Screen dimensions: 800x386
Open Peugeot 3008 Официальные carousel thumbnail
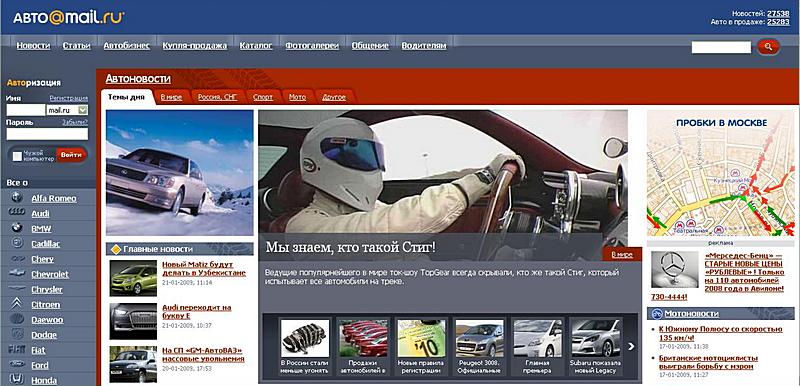click(x=479, y=338)
